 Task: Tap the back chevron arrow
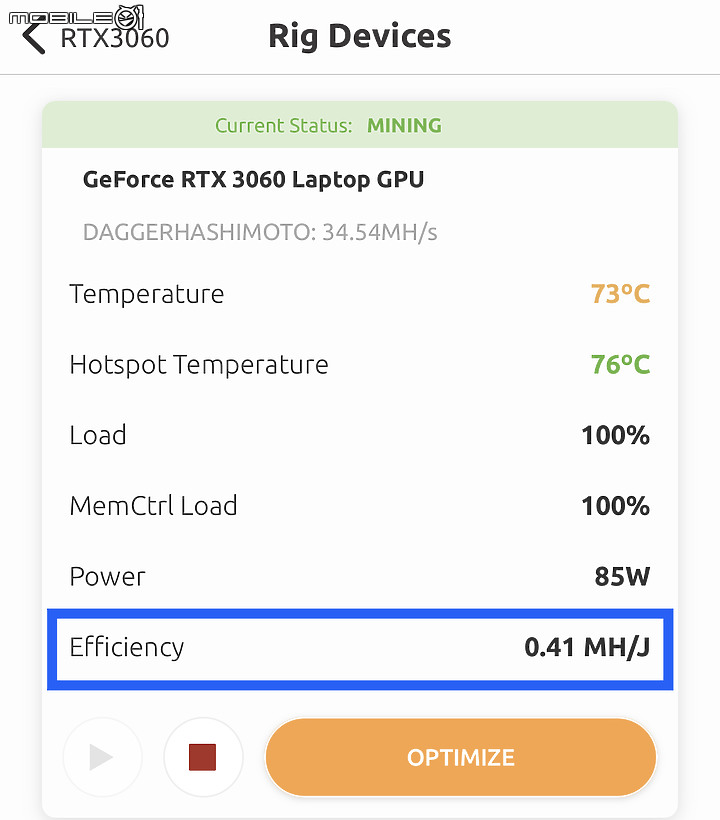34,39
